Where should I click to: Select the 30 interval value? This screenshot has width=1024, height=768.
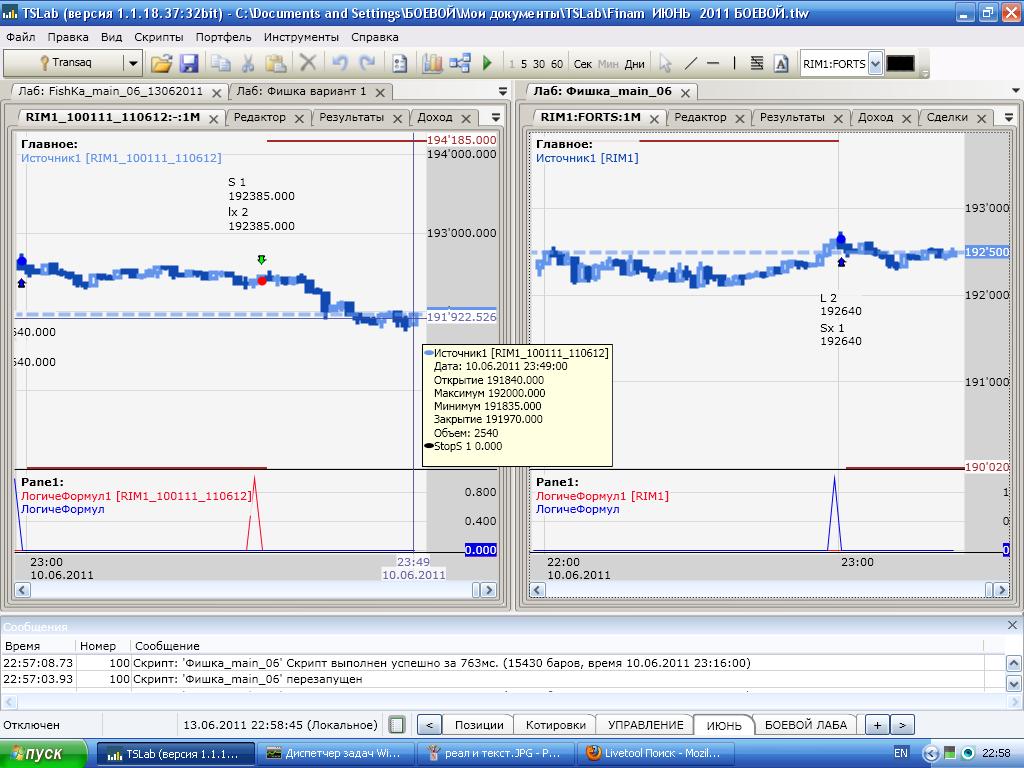point(539,64)
